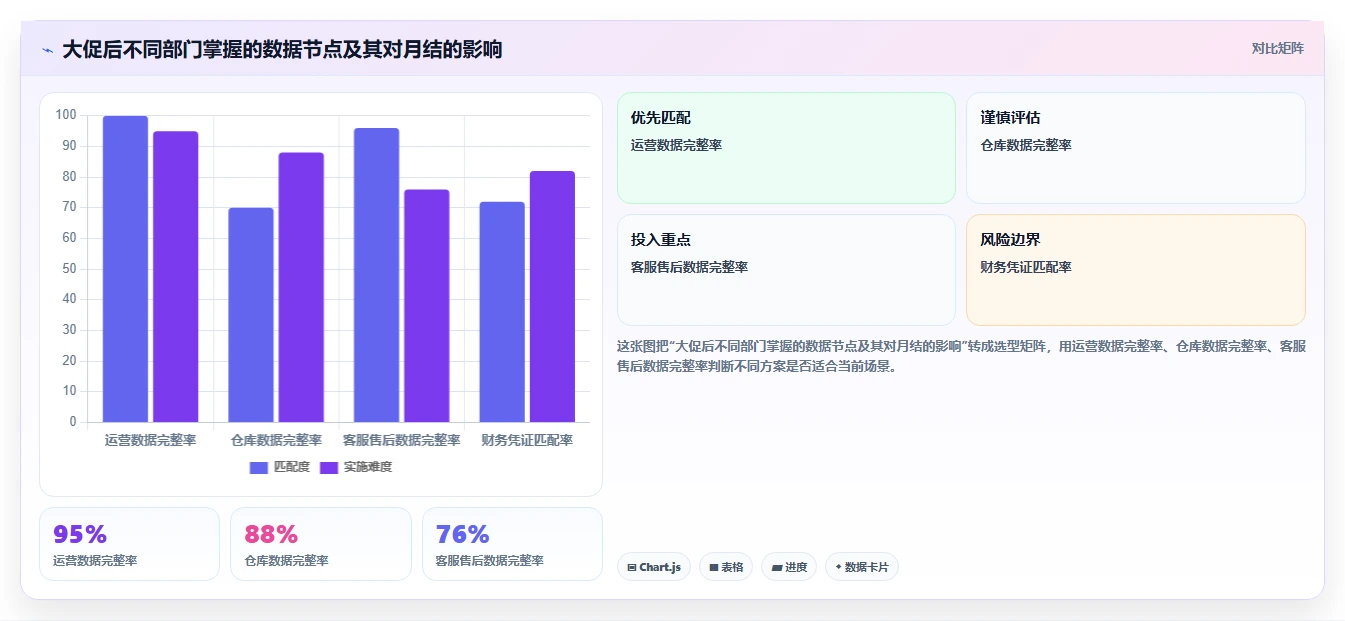Open the 优先匹配 matrix card
This screenshot has width=1345, height=621.
(786, 148)
